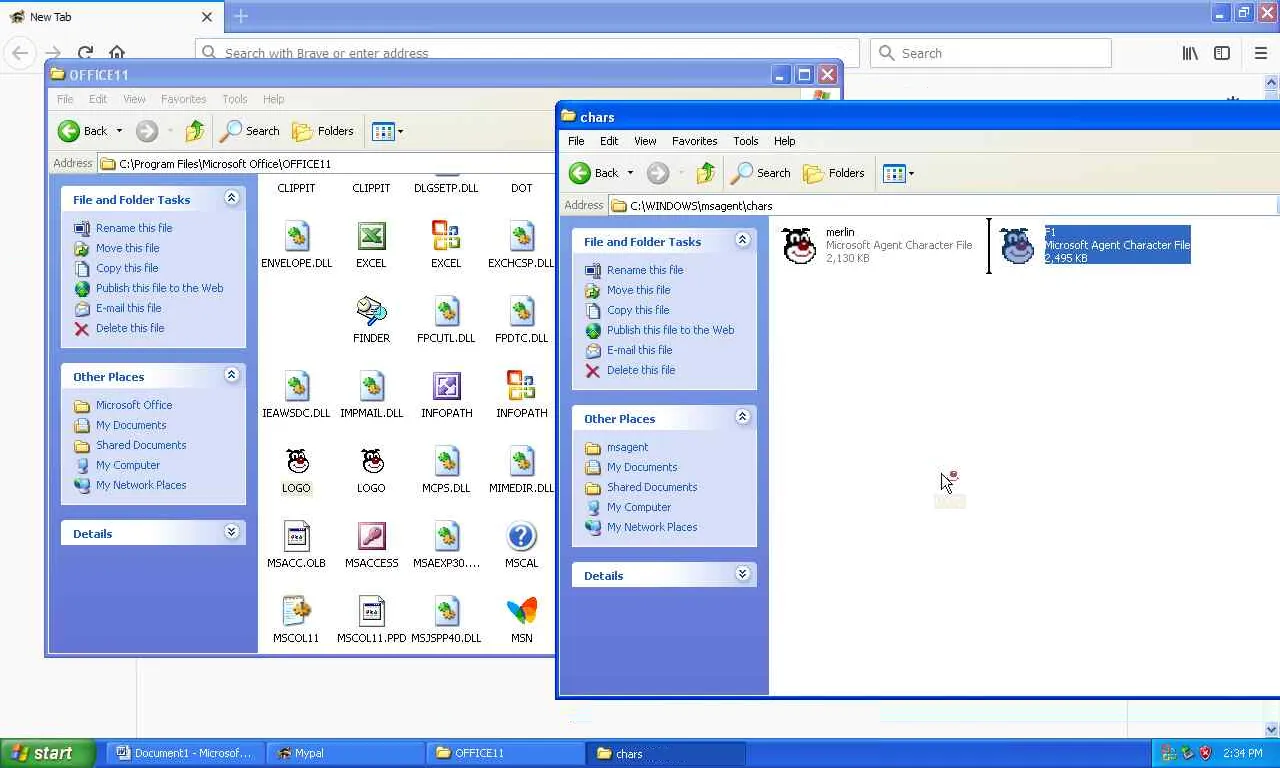Select FPCUTL.DLL file
Screen dimensions: 1280x768
pos(446,320)
